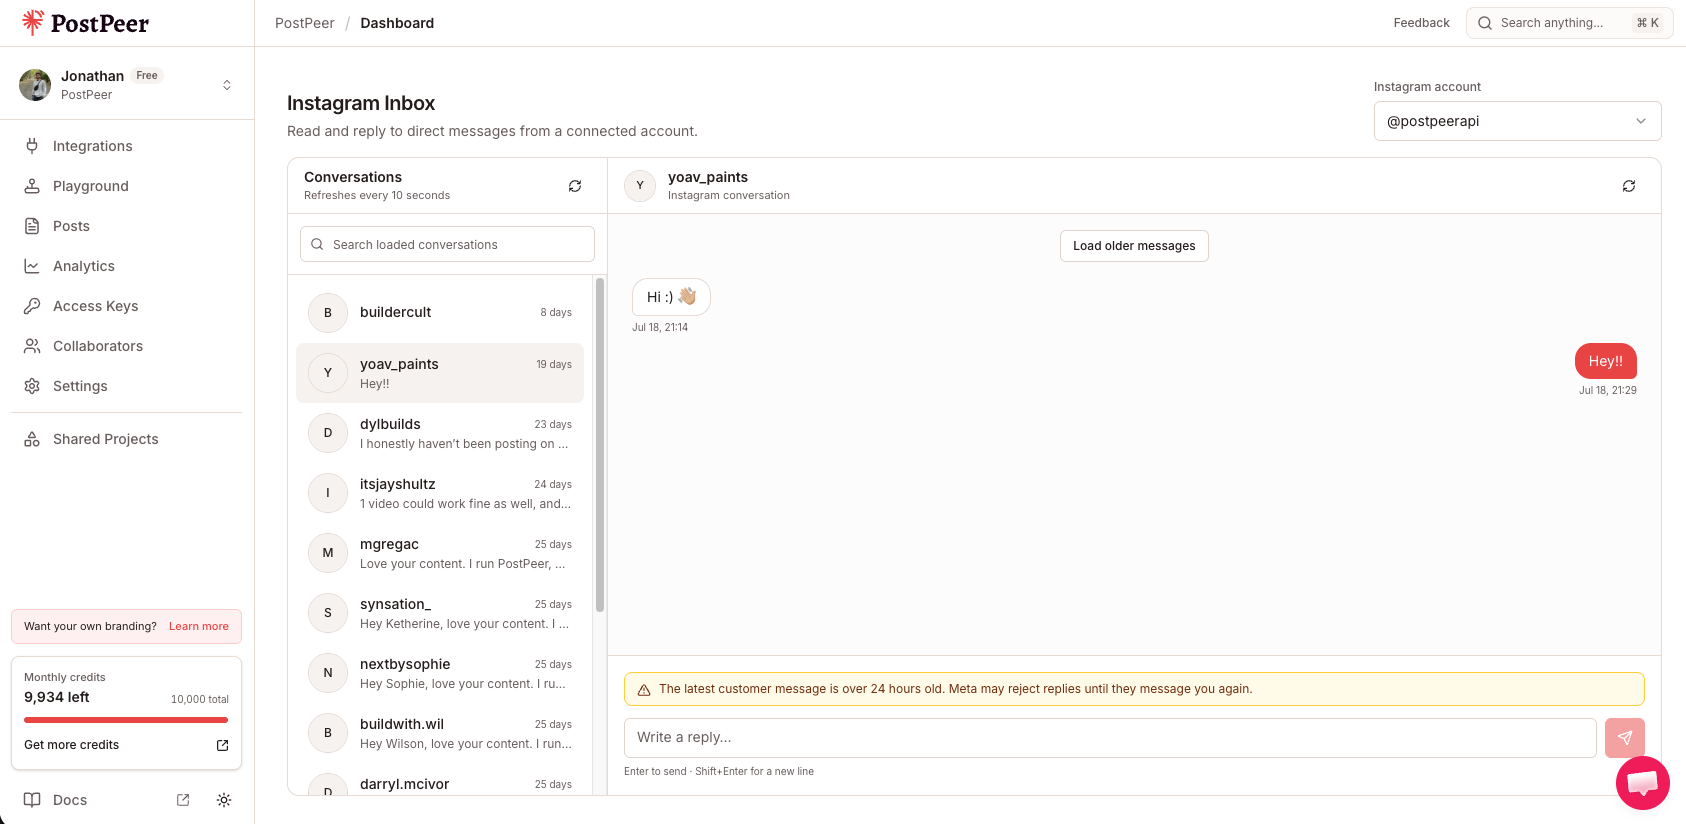Click the PostPeer breadcrumb link
The image size is (1686, 824).
305,23
